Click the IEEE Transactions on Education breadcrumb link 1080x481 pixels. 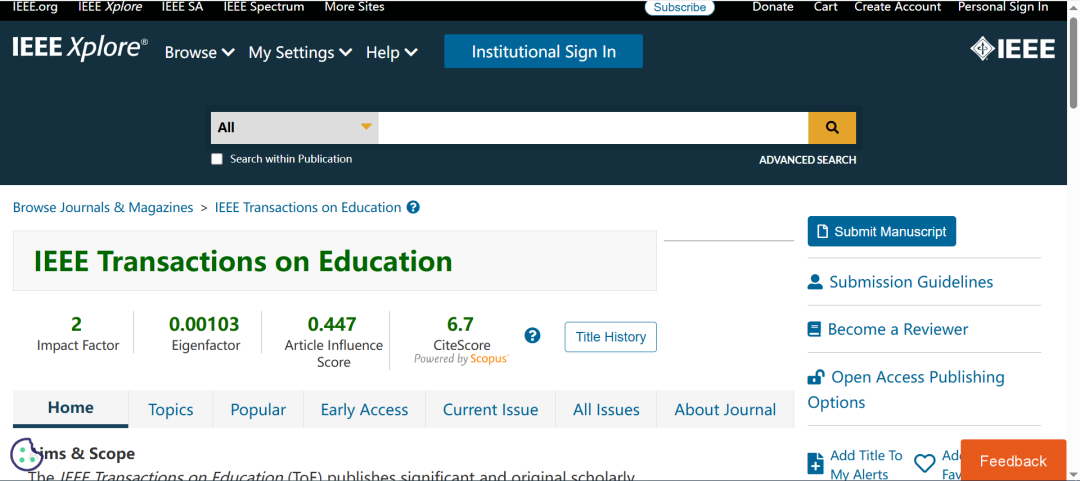pyautogui.click(x=308, y=207)
